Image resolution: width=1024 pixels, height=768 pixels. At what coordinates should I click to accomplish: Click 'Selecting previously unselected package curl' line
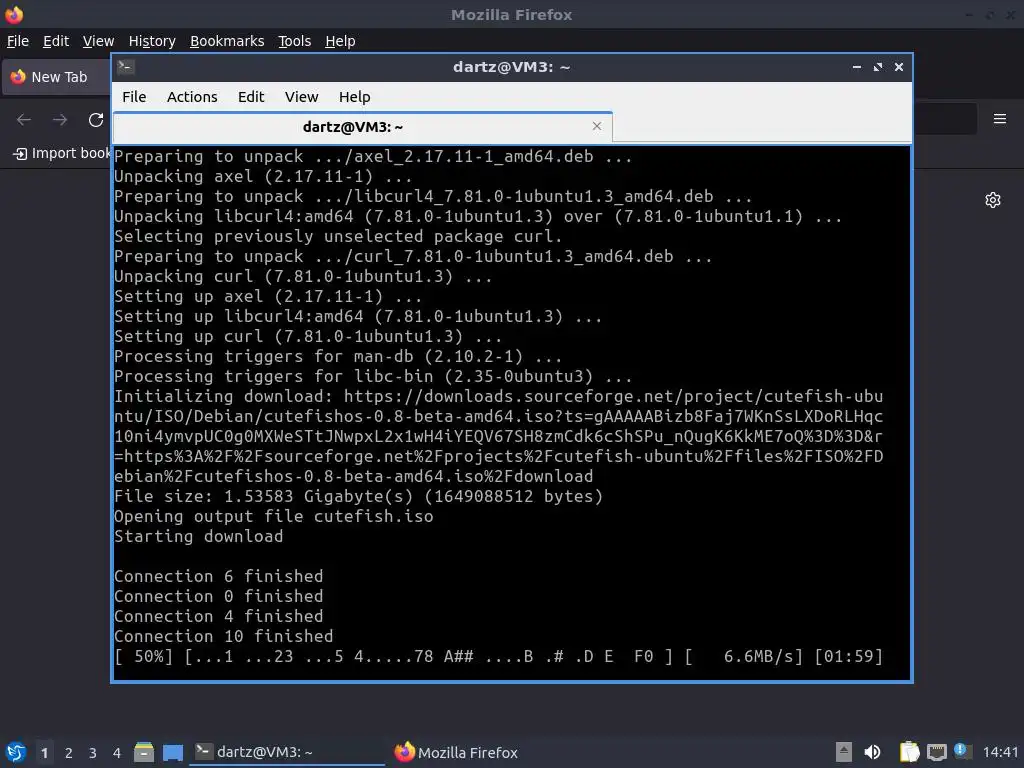(x=338, y=236)
